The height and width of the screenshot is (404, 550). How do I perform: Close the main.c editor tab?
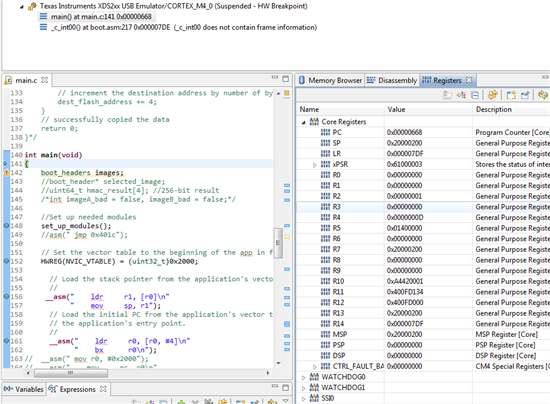pyautogui.click(x=45, y=80)
